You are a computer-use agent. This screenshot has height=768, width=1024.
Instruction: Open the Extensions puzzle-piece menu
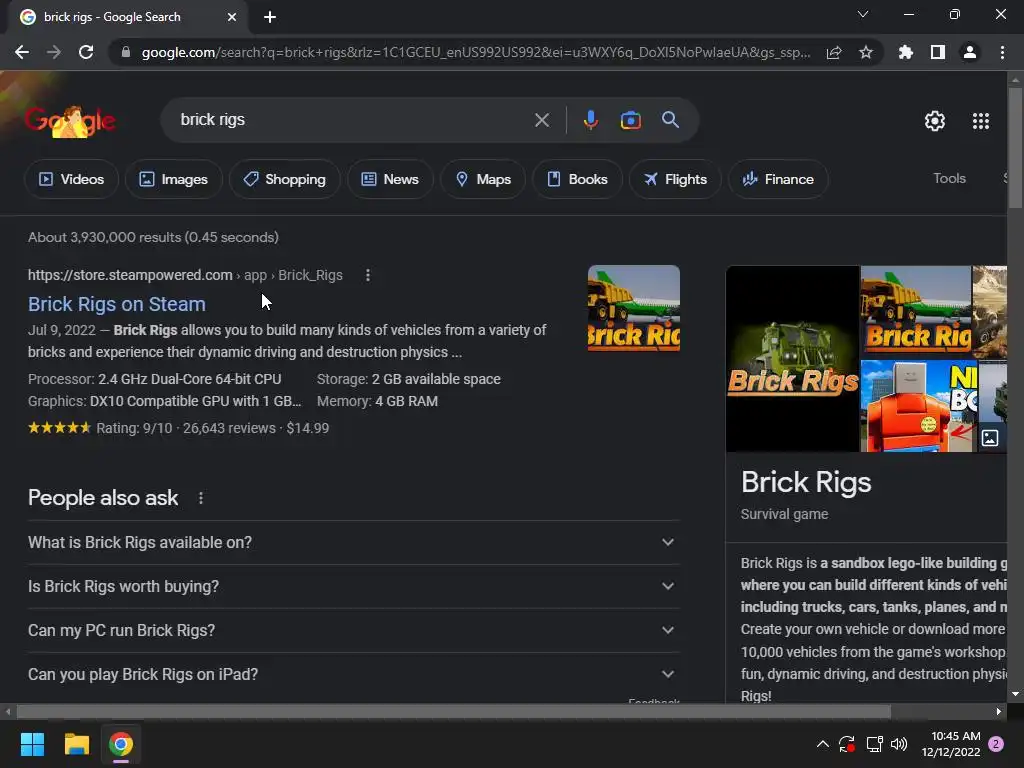[905, 52]
